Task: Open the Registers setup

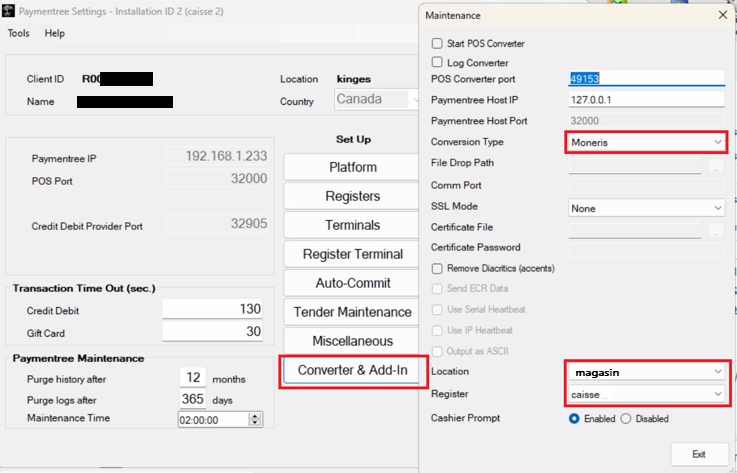Action: [353, 196]
